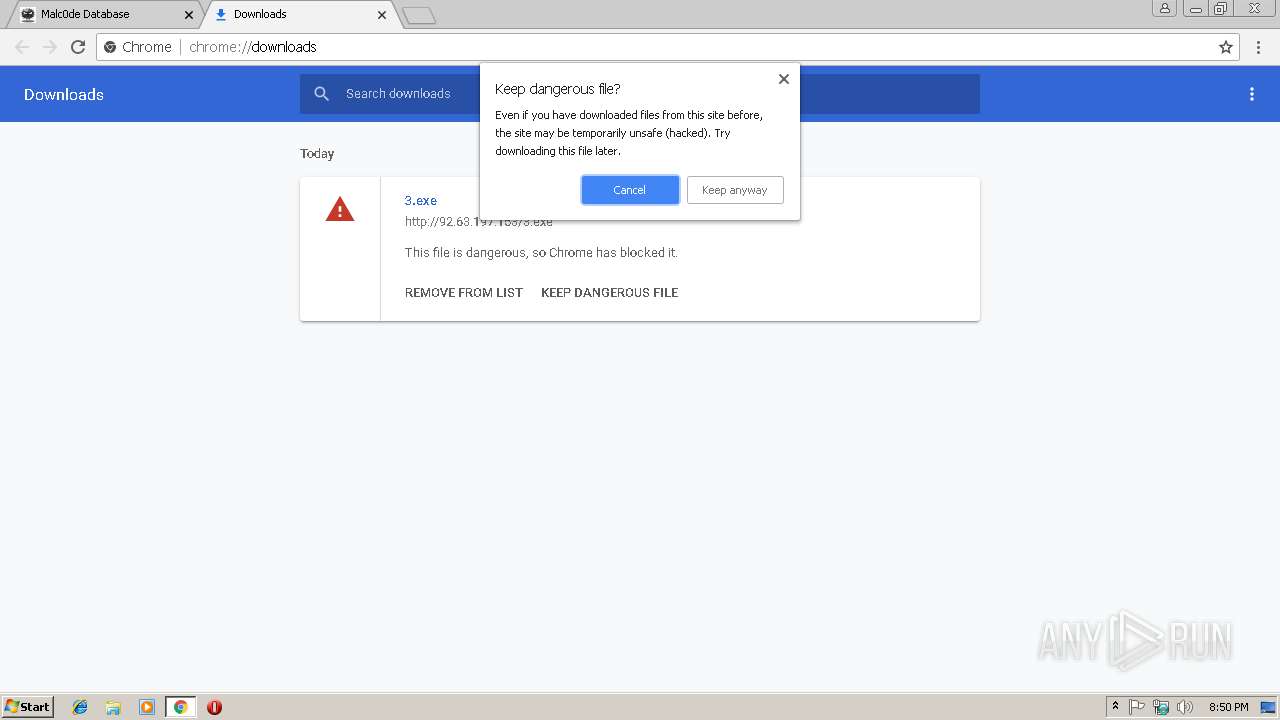Click the search magnifier icon

click(x=321, y=94)
